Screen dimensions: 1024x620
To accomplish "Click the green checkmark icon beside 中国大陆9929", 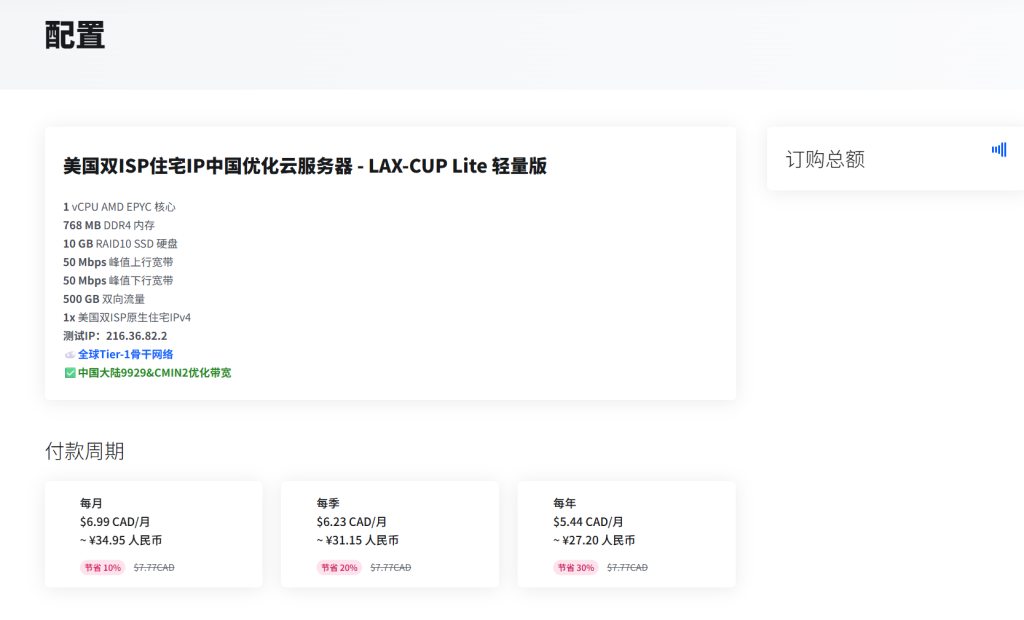I will (x=69, y=373).
